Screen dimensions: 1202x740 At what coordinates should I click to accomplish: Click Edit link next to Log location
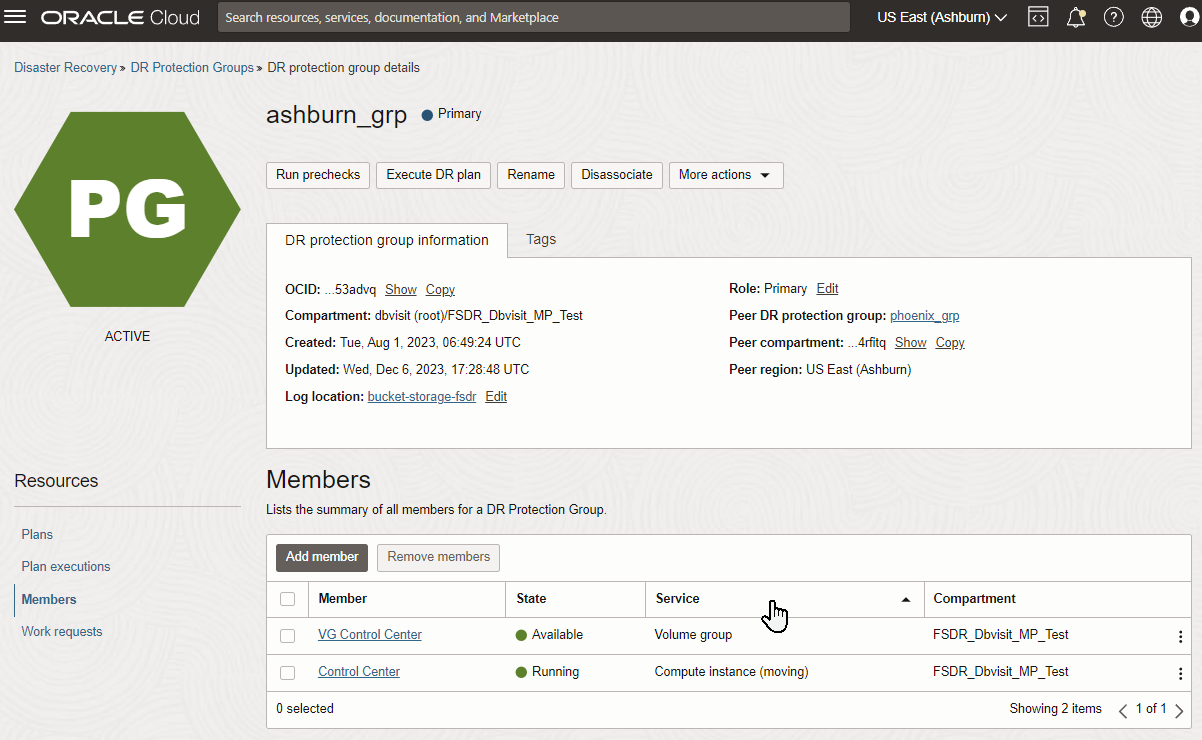click(496, 397)
